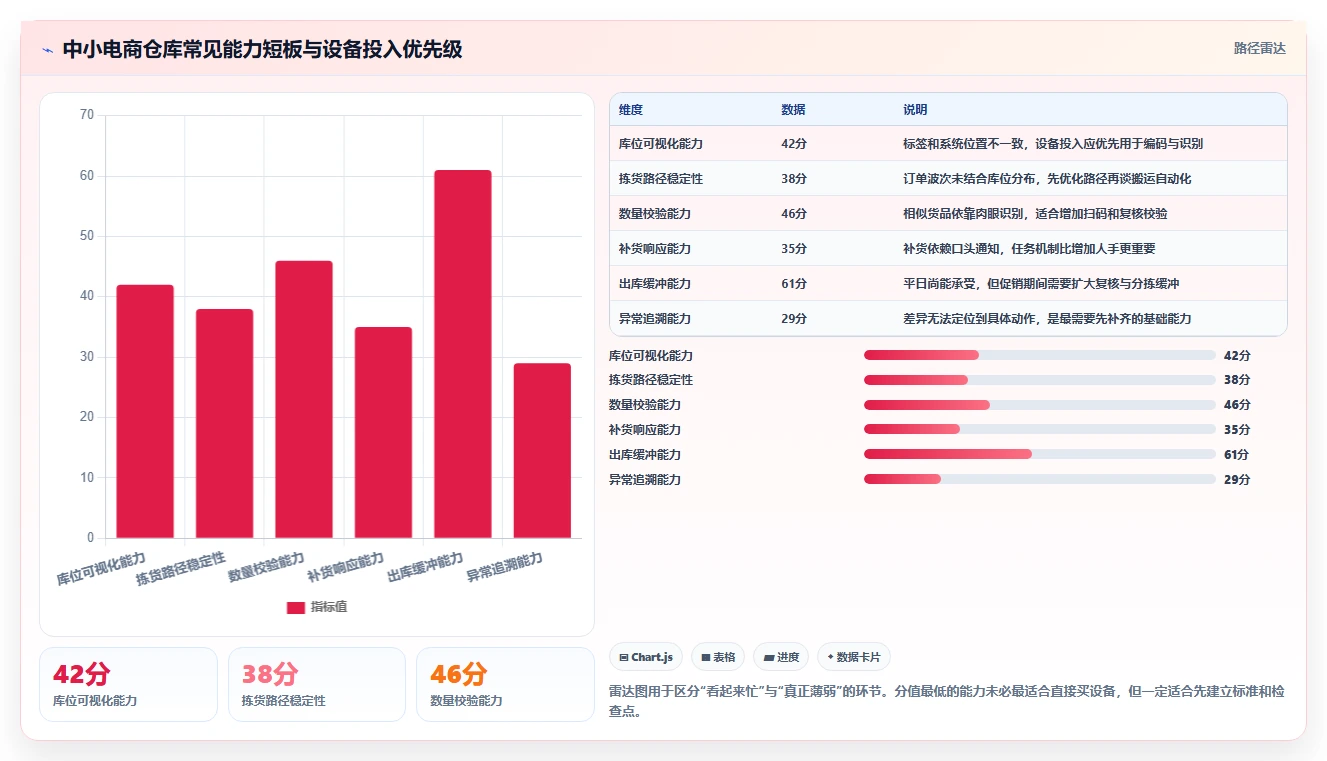The image size is (1327, 761).
Task: Click the 出库缓冲能力 bar in chart
Action: pos(463,354)
